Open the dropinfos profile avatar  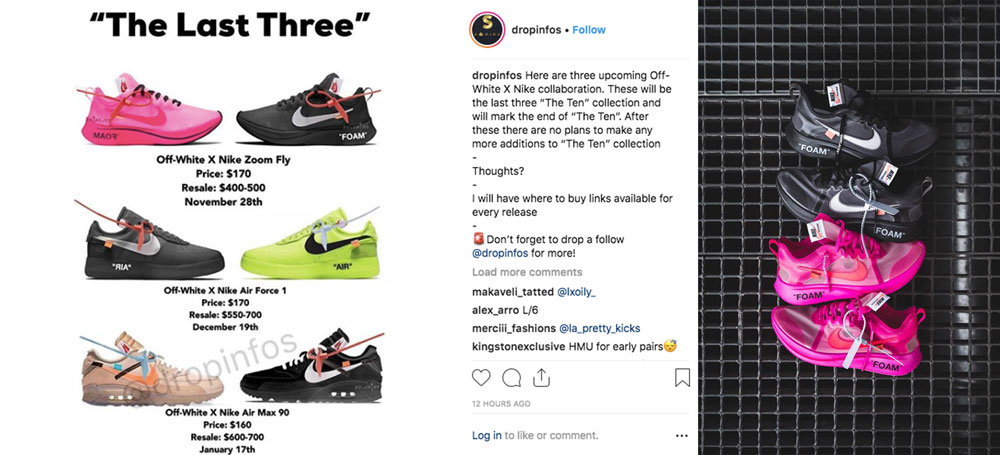(487, 29)
